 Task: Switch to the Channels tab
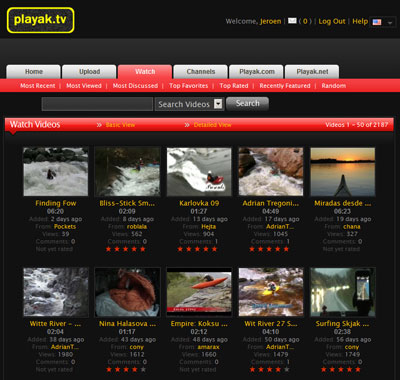tap(201, 72)
